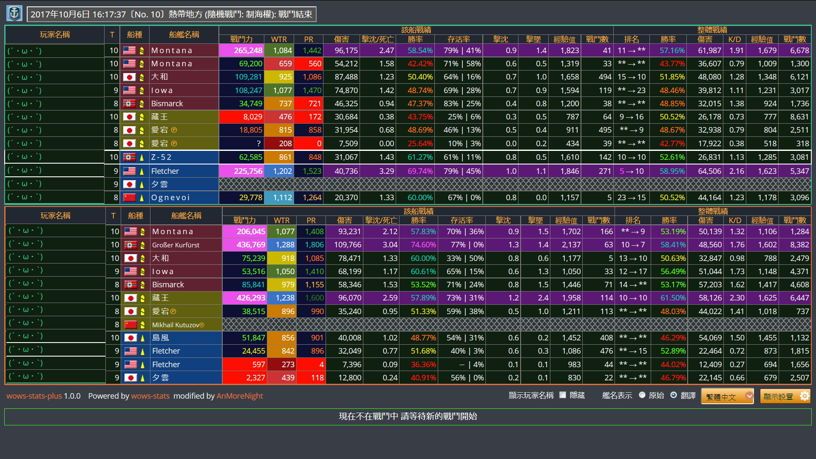
Task: Click the red flag in the Ognevoi row
Action: [129, 198]
